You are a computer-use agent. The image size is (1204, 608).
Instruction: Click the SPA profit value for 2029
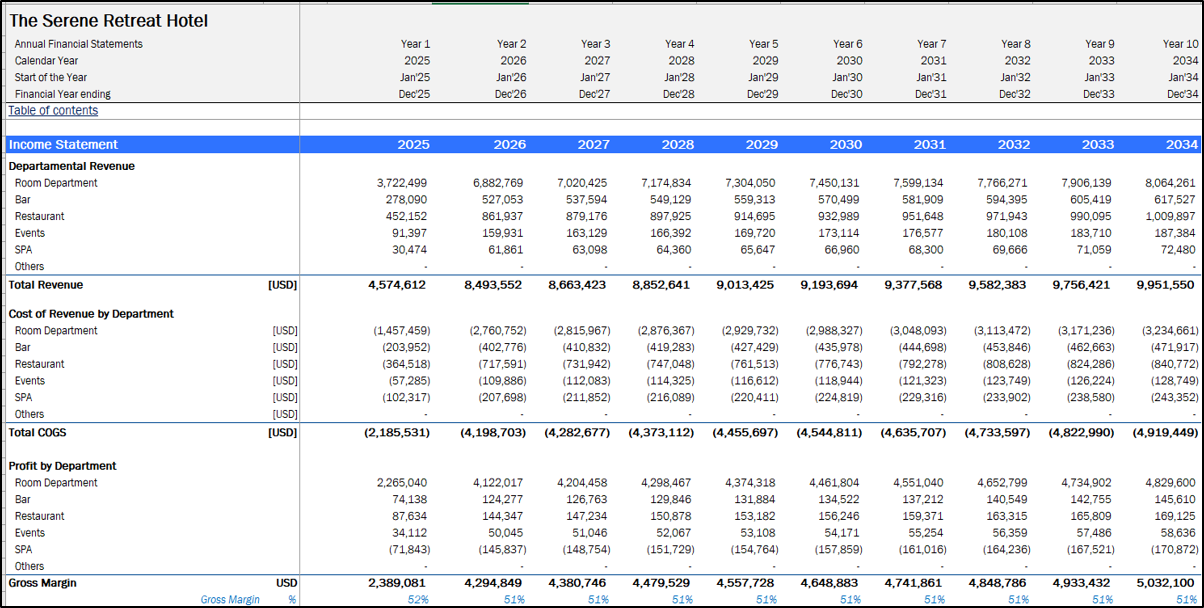[752, 550]
